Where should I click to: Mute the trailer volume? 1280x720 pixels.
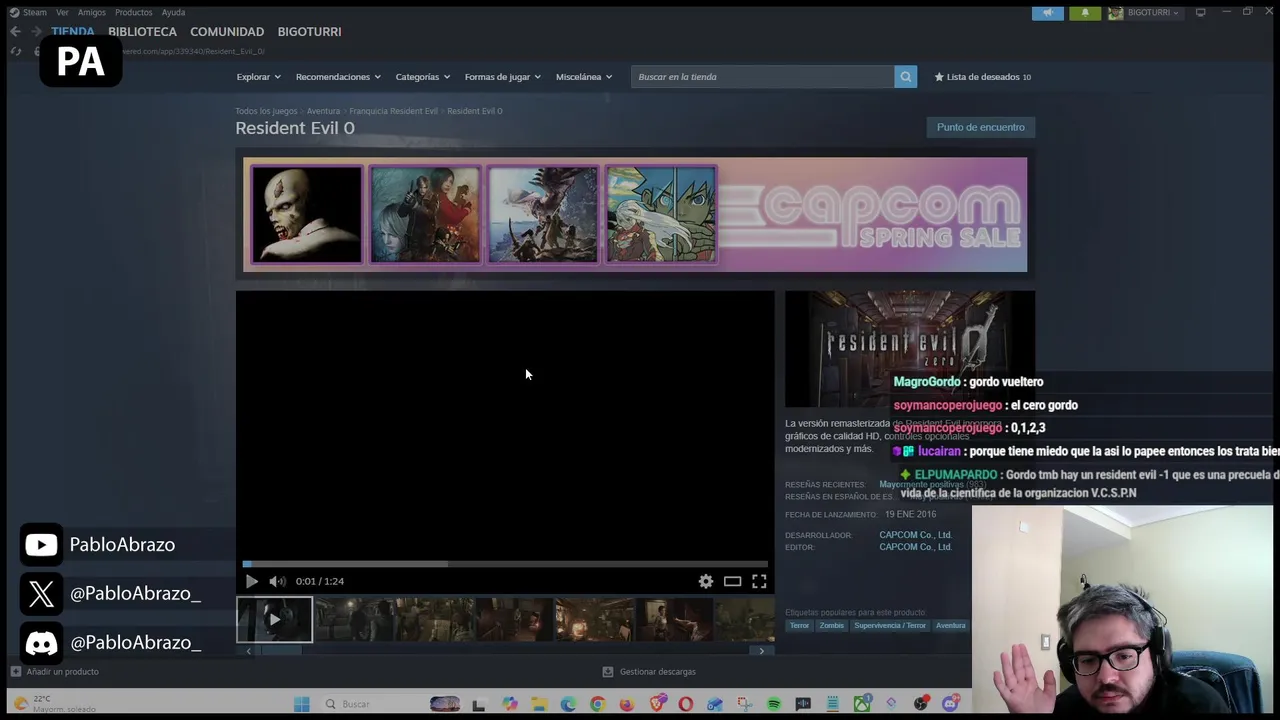point(277,581)
